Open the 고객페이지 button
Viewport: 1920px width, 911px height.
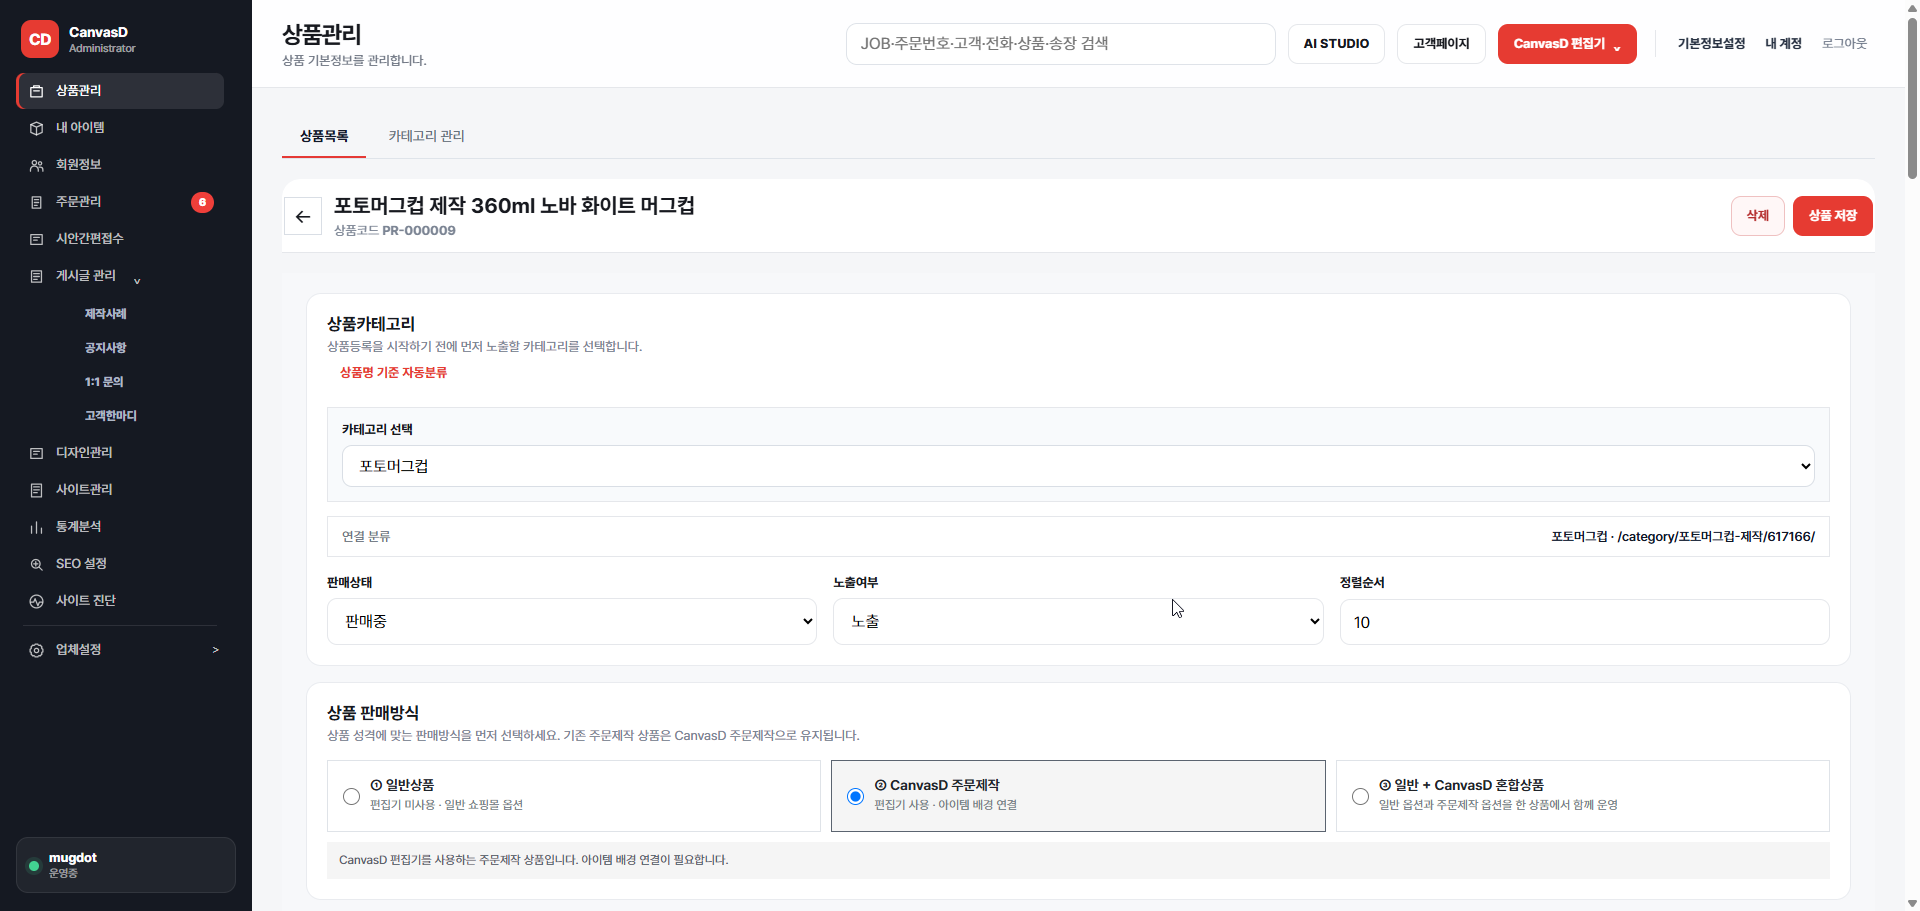[x=1441, y=44]
